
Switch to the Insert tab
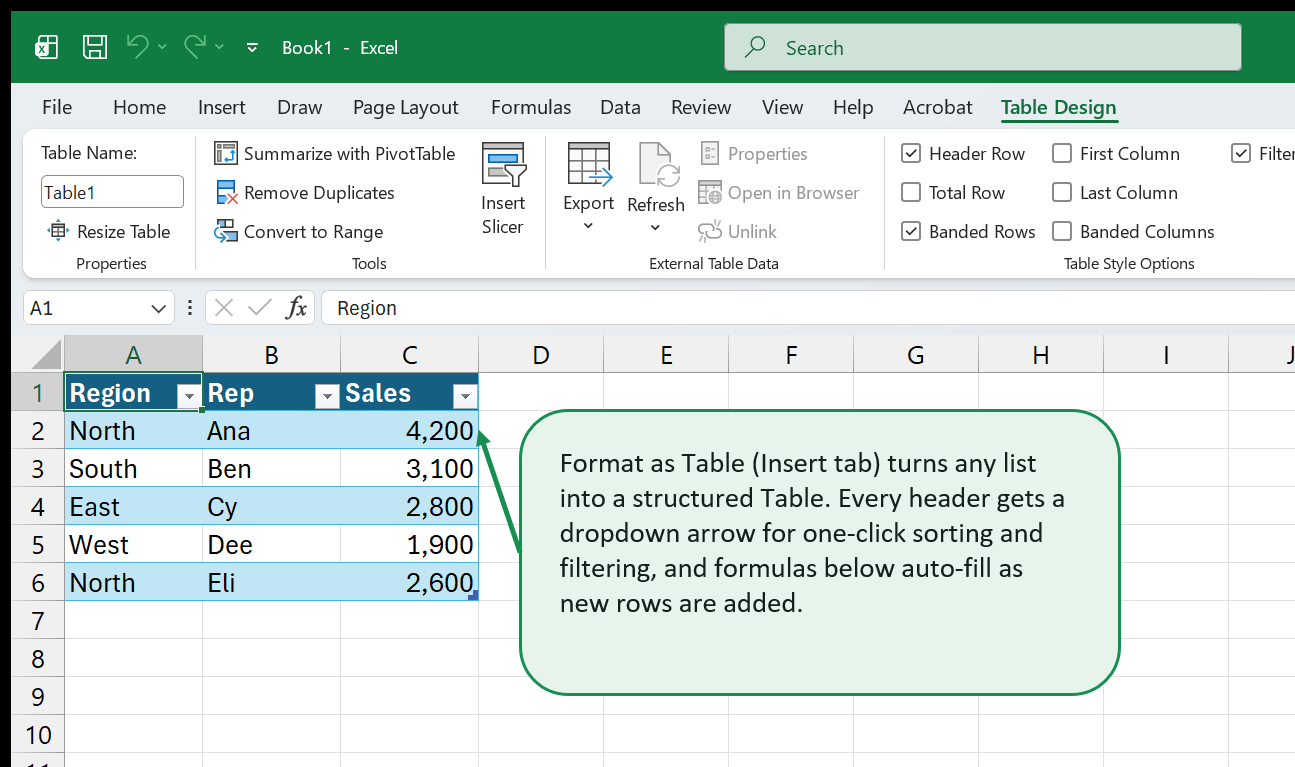[222, 107]
